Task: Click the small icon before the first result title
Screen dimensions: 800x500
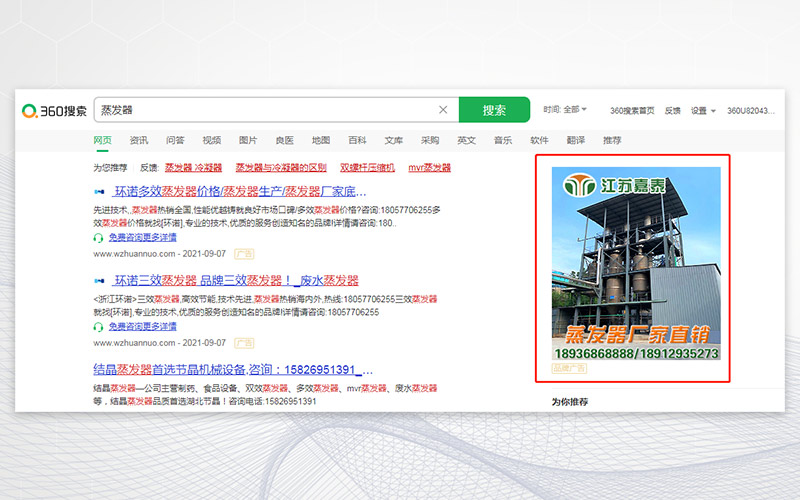Action: point(99,192)
